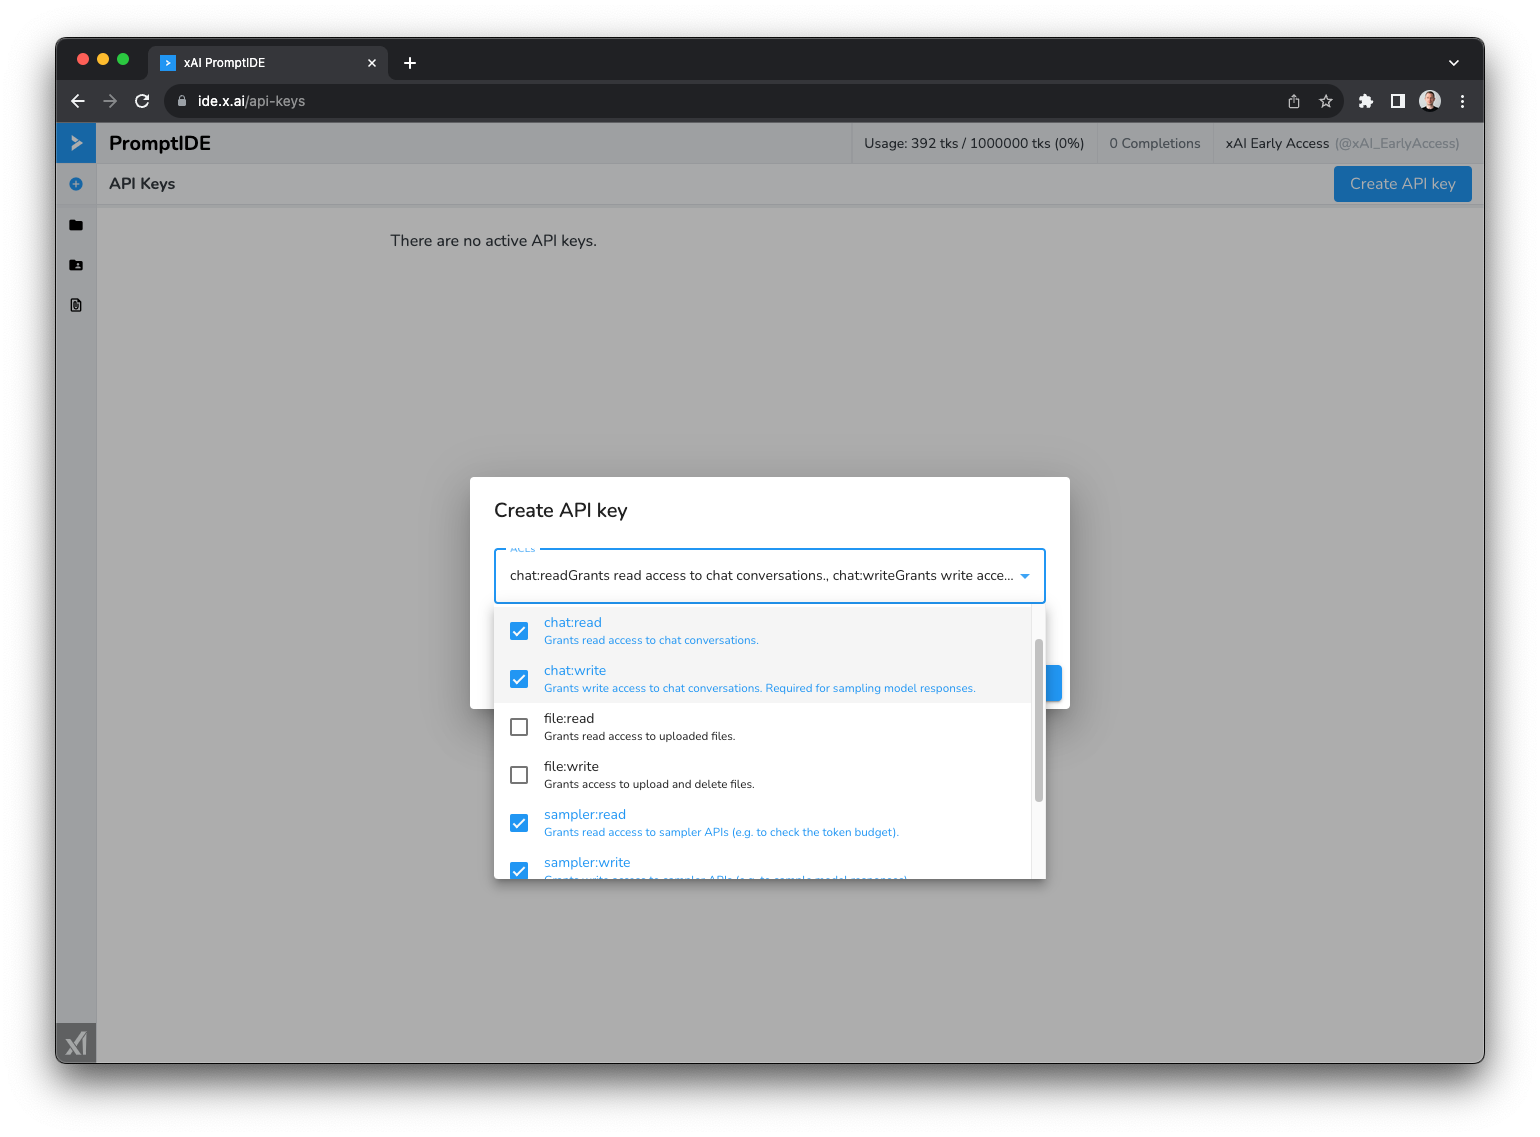This screenshot has width=1540, height=1137.
Task: Open the document icon in sidebar
Action: [76, 305]
